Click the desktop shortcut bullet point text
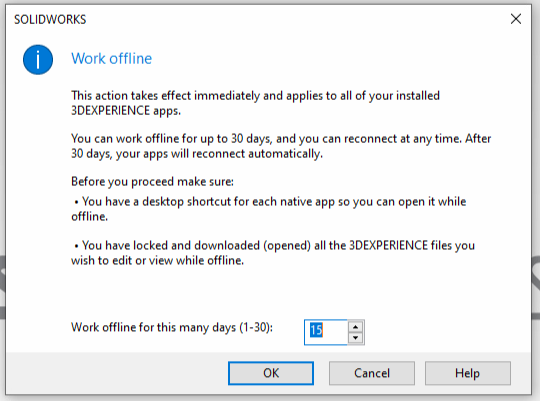 [269, 209]
